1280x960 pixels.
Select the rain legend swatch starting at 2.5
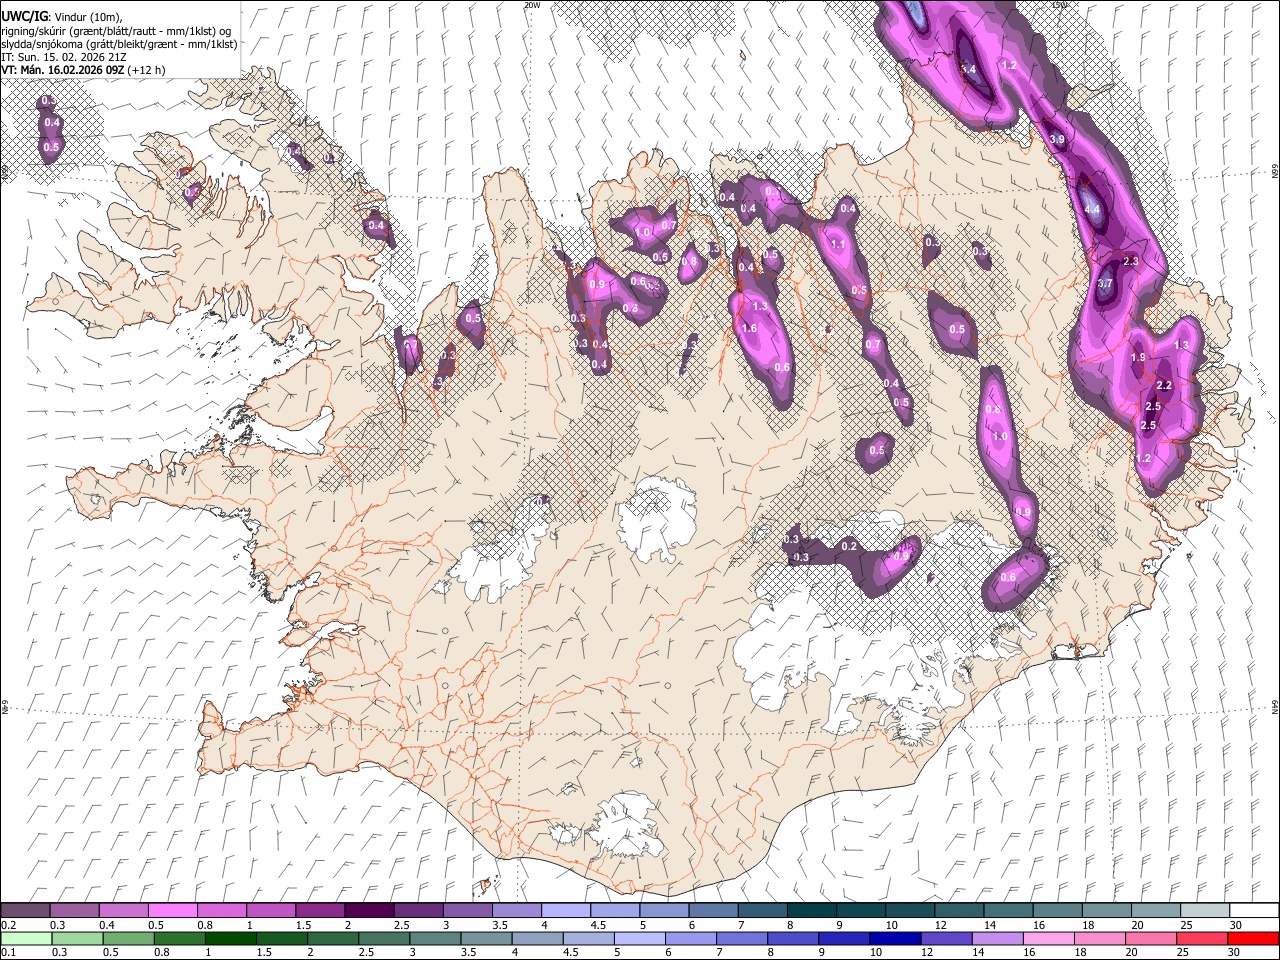tap(384, 938)
